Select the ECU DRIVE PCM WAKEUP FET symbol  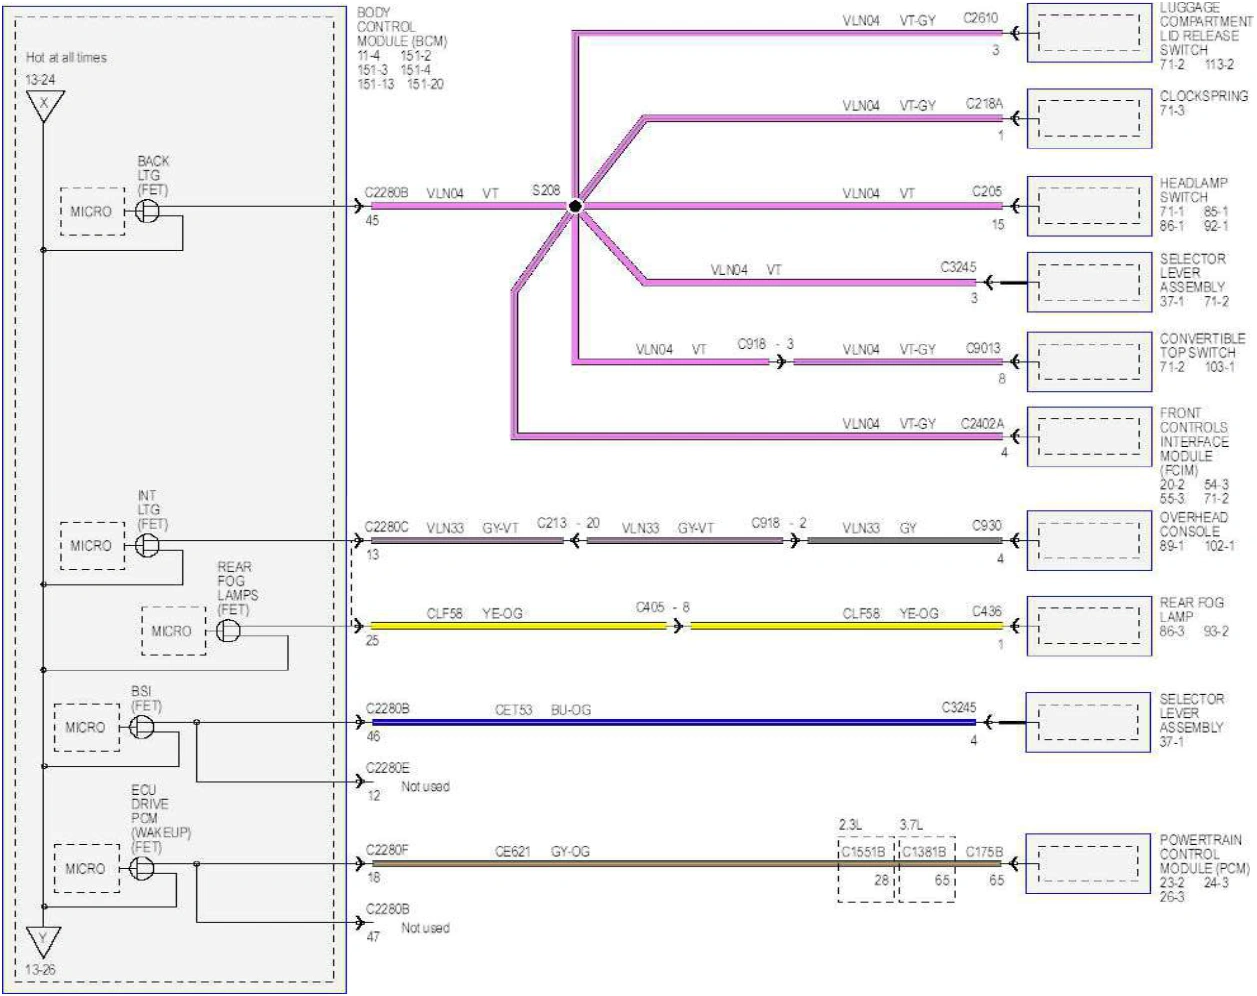pyautogui.click(x=142, y=868)
